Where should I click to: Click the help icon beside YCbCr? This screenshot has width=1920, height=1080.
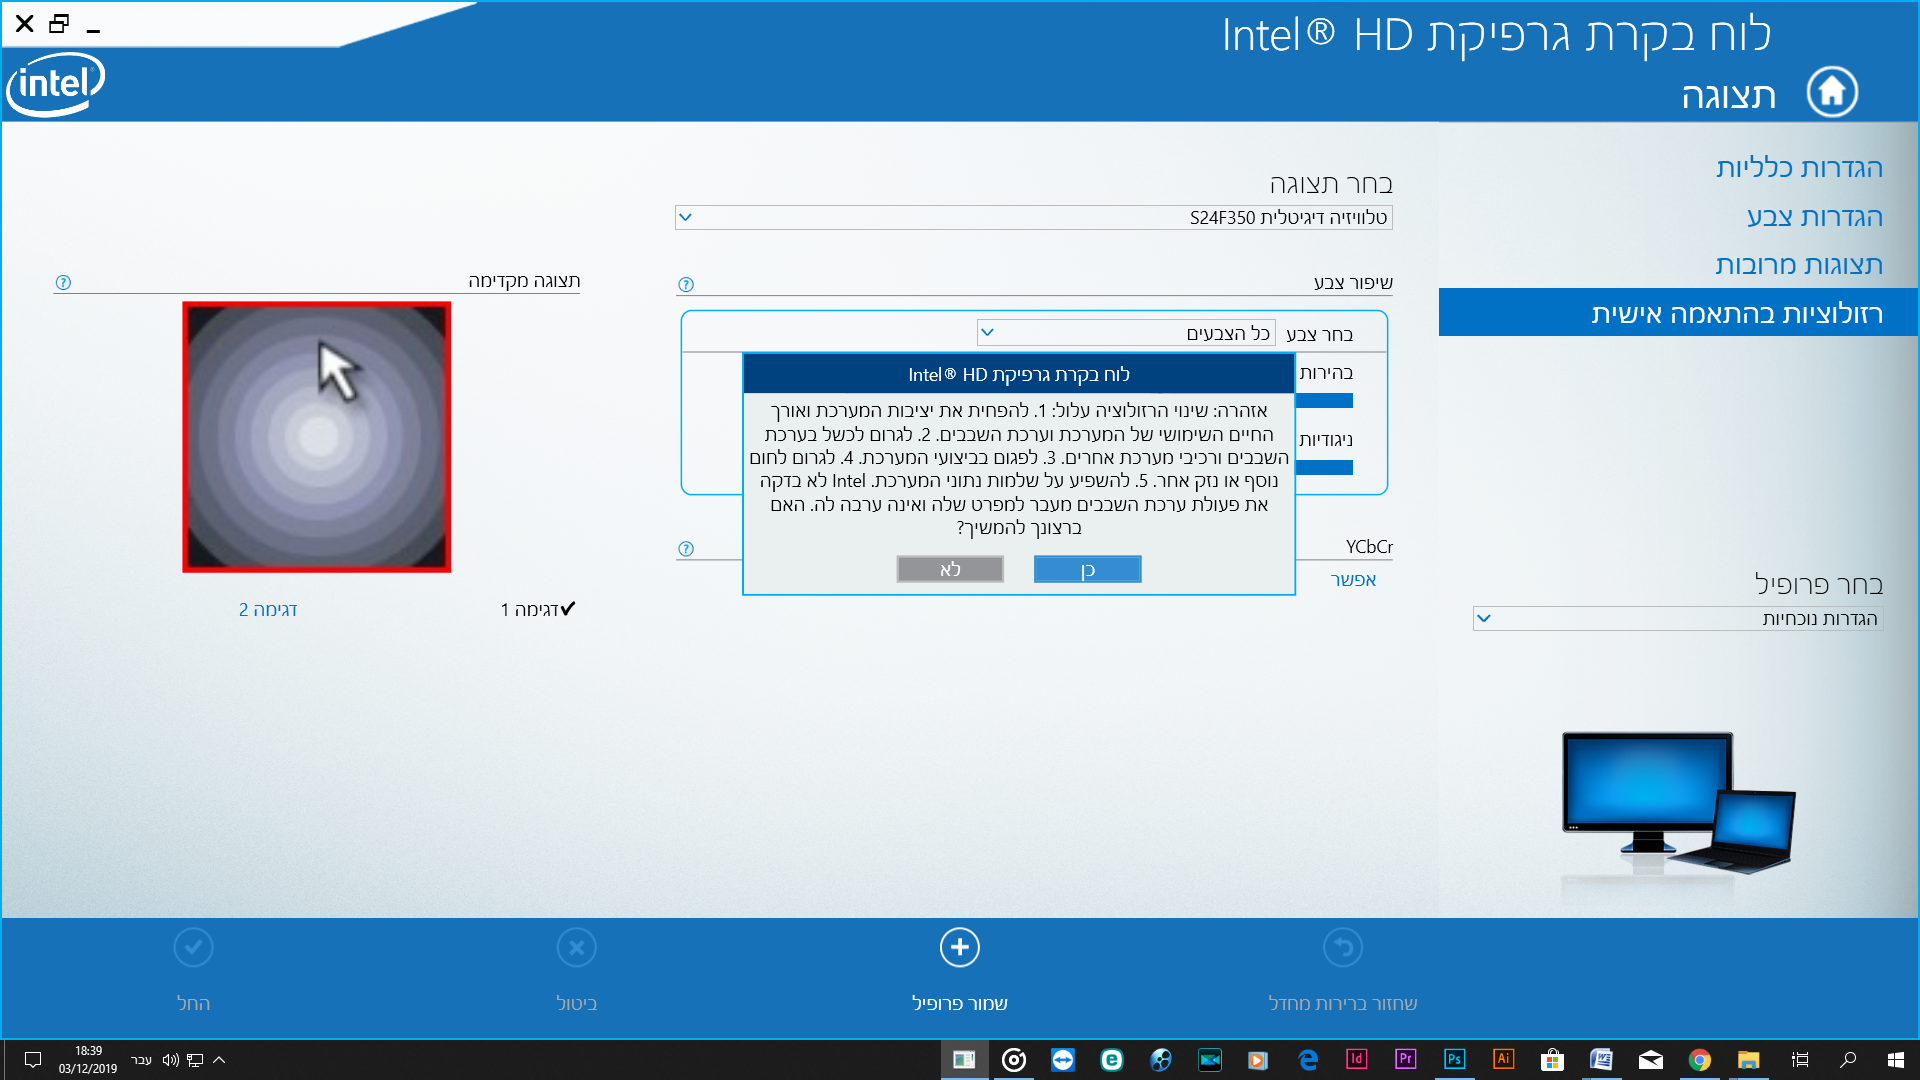point(686,549)
